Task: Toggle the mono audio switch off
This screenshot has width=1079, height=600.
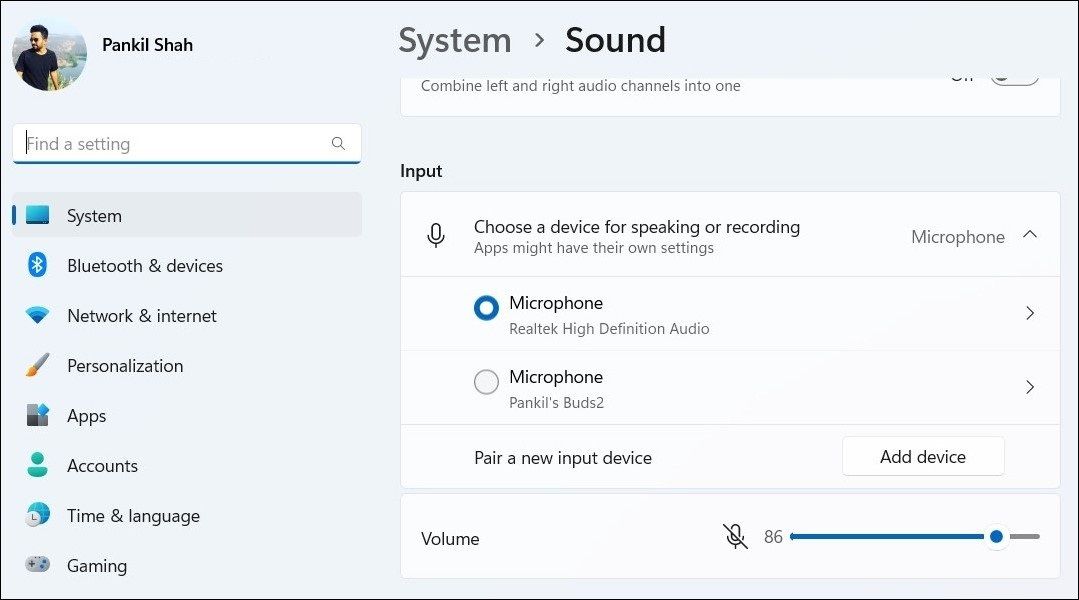Action: point(1014,73)
